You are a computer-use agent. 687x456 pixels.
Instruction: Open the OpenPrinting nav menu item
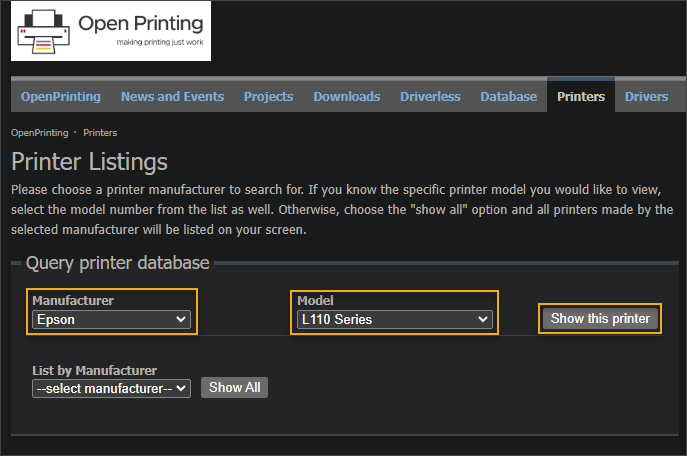60,96
